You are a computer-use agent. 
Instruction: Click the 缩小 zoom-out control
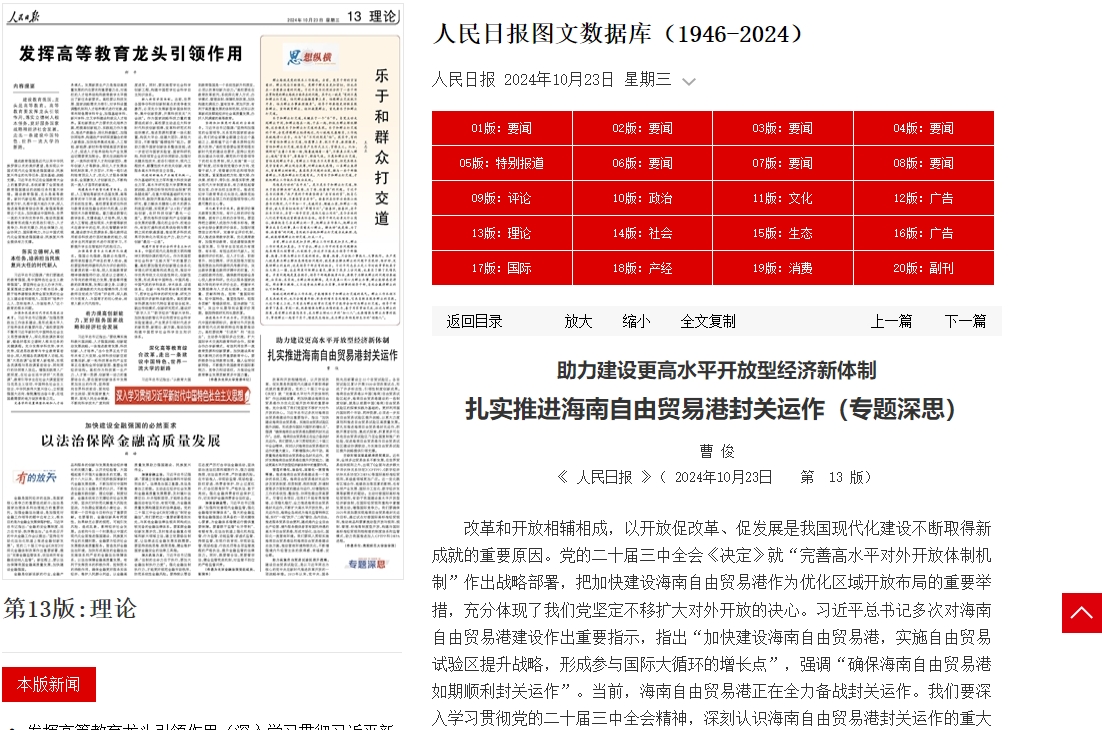click(637, 321)
